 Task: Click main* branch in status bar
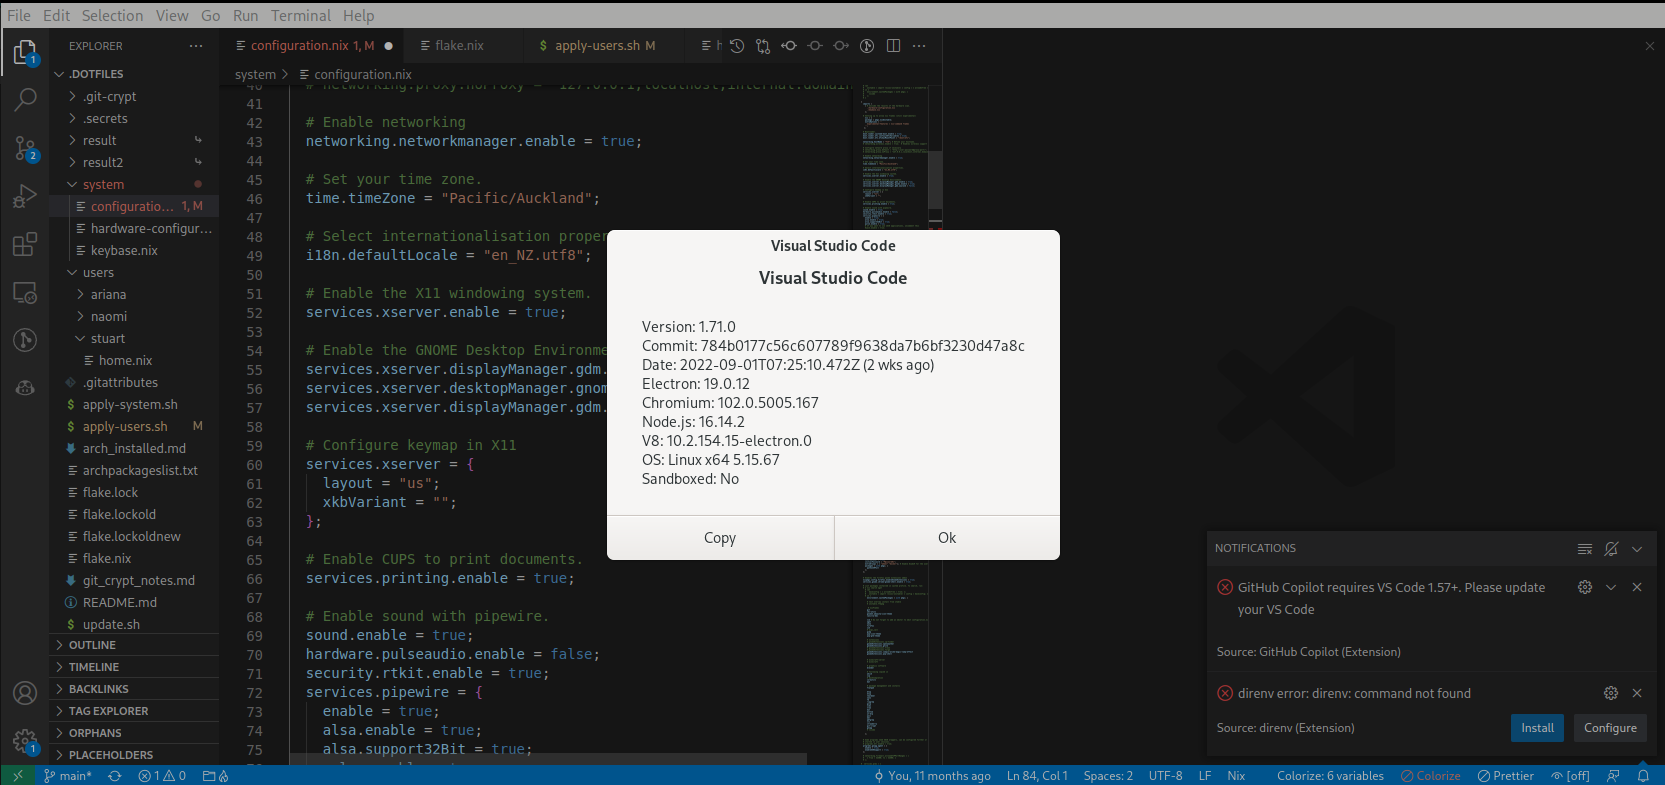pos(68,775)
